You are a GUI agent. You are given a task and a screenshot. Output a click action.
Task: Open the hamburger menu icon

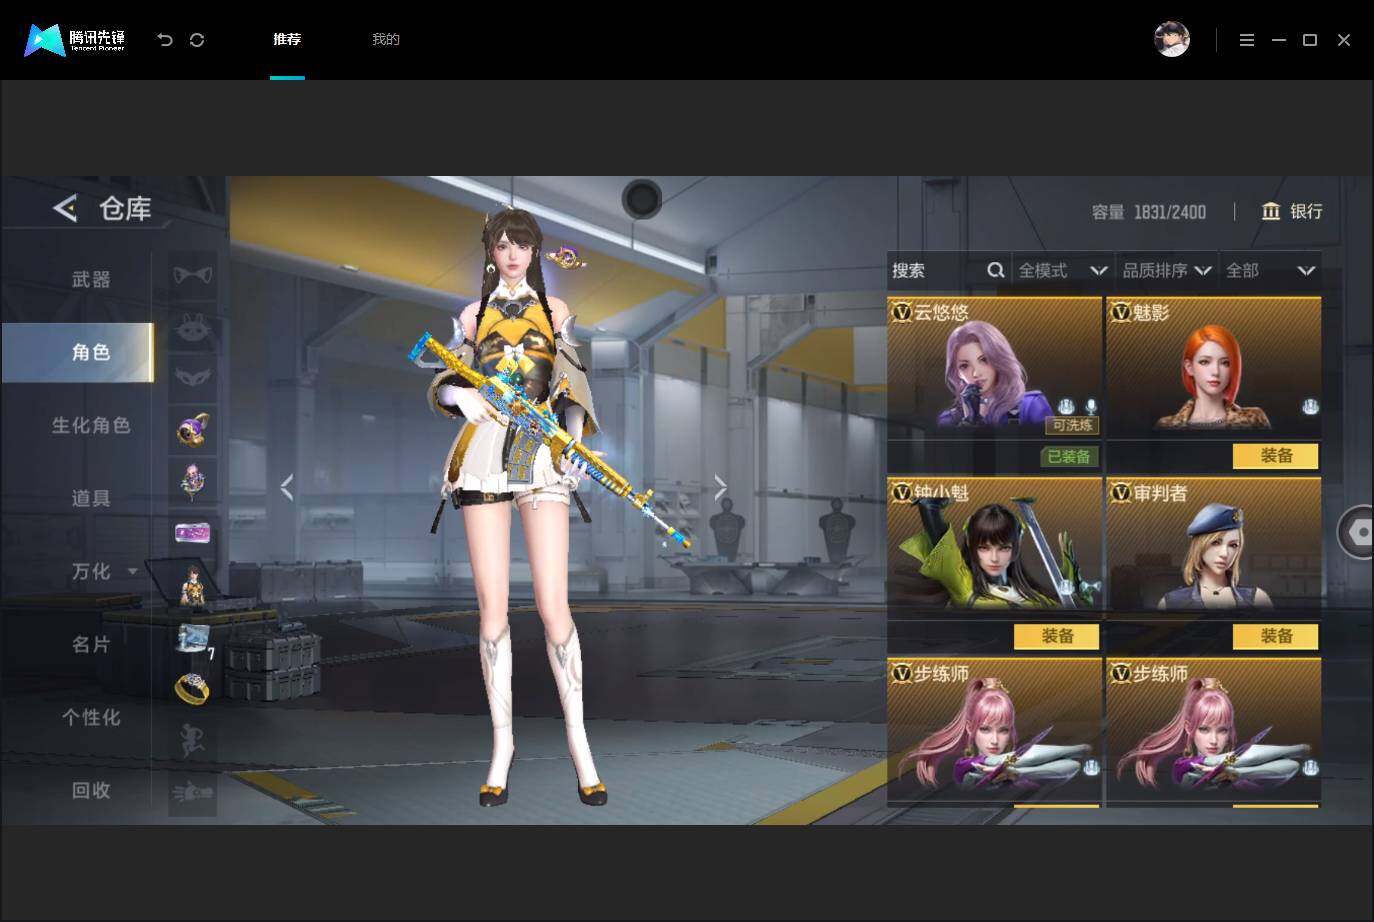(1247, 40)
